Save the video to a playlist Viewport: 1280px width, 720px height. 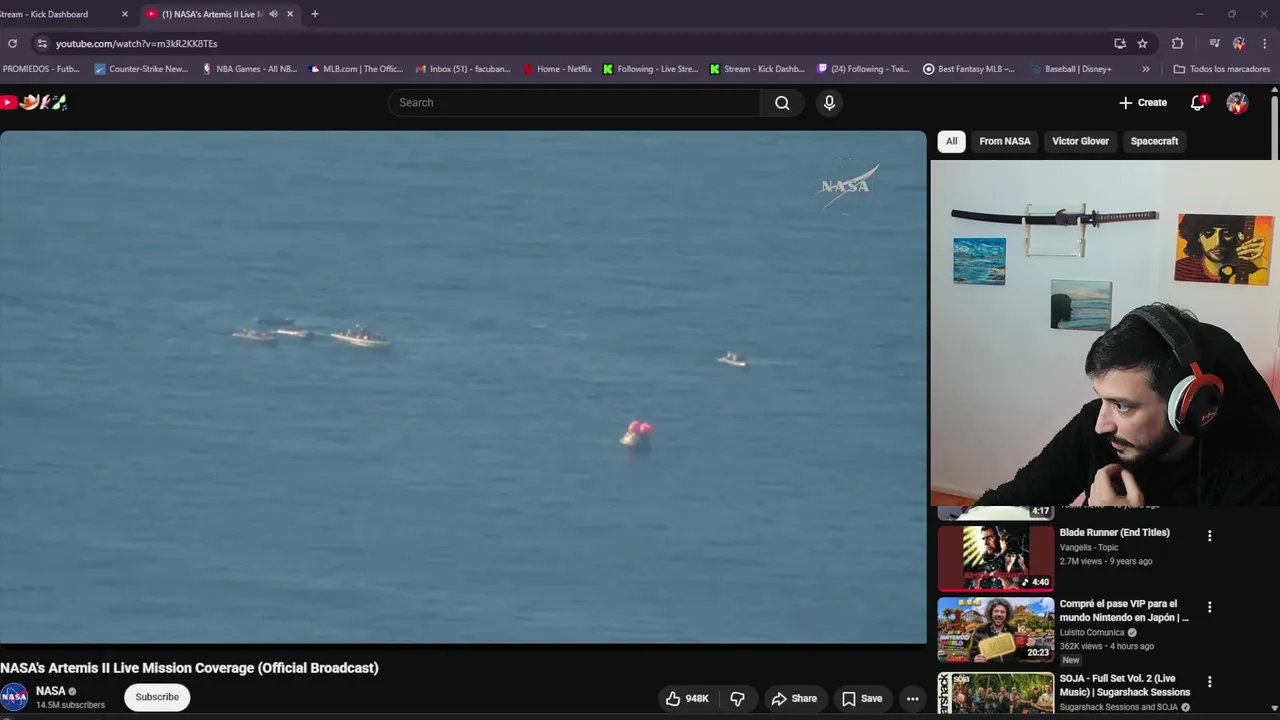pyautogui.click(x=861, y=698)
